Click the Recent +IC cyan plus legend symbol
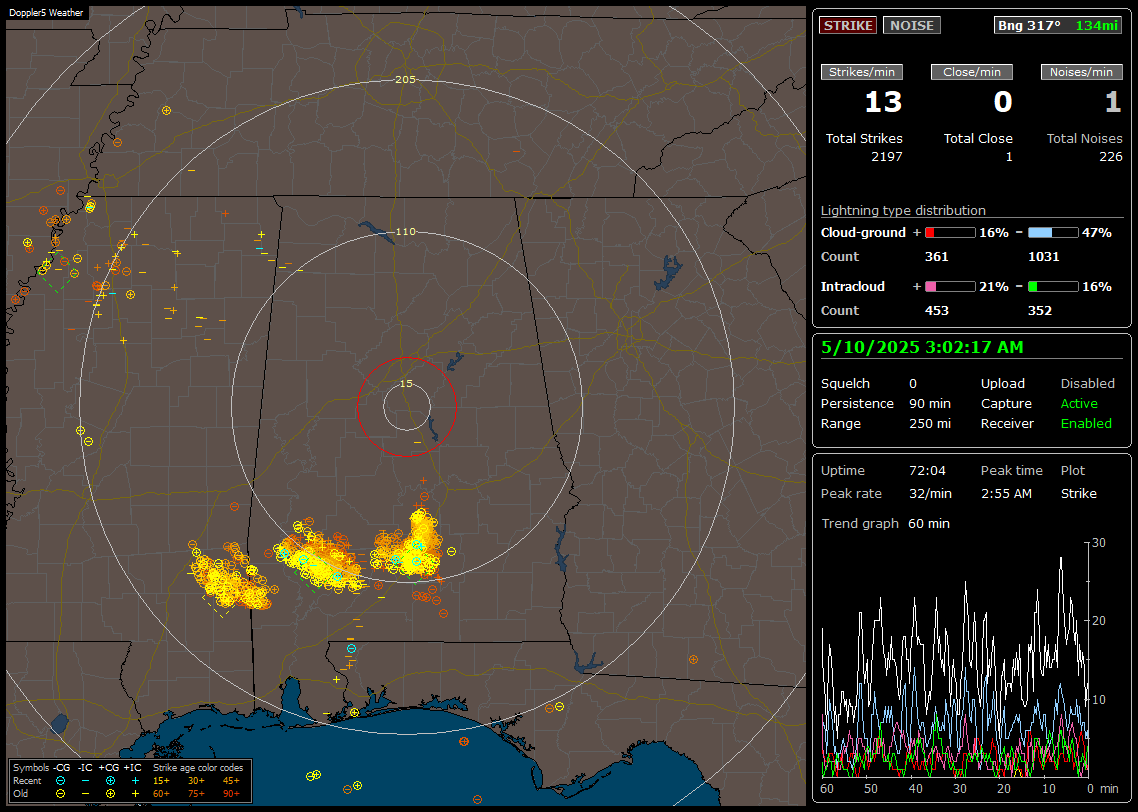Image resolution: width=1138 pixels, height=812 pixels. click(x=135, y=781)
